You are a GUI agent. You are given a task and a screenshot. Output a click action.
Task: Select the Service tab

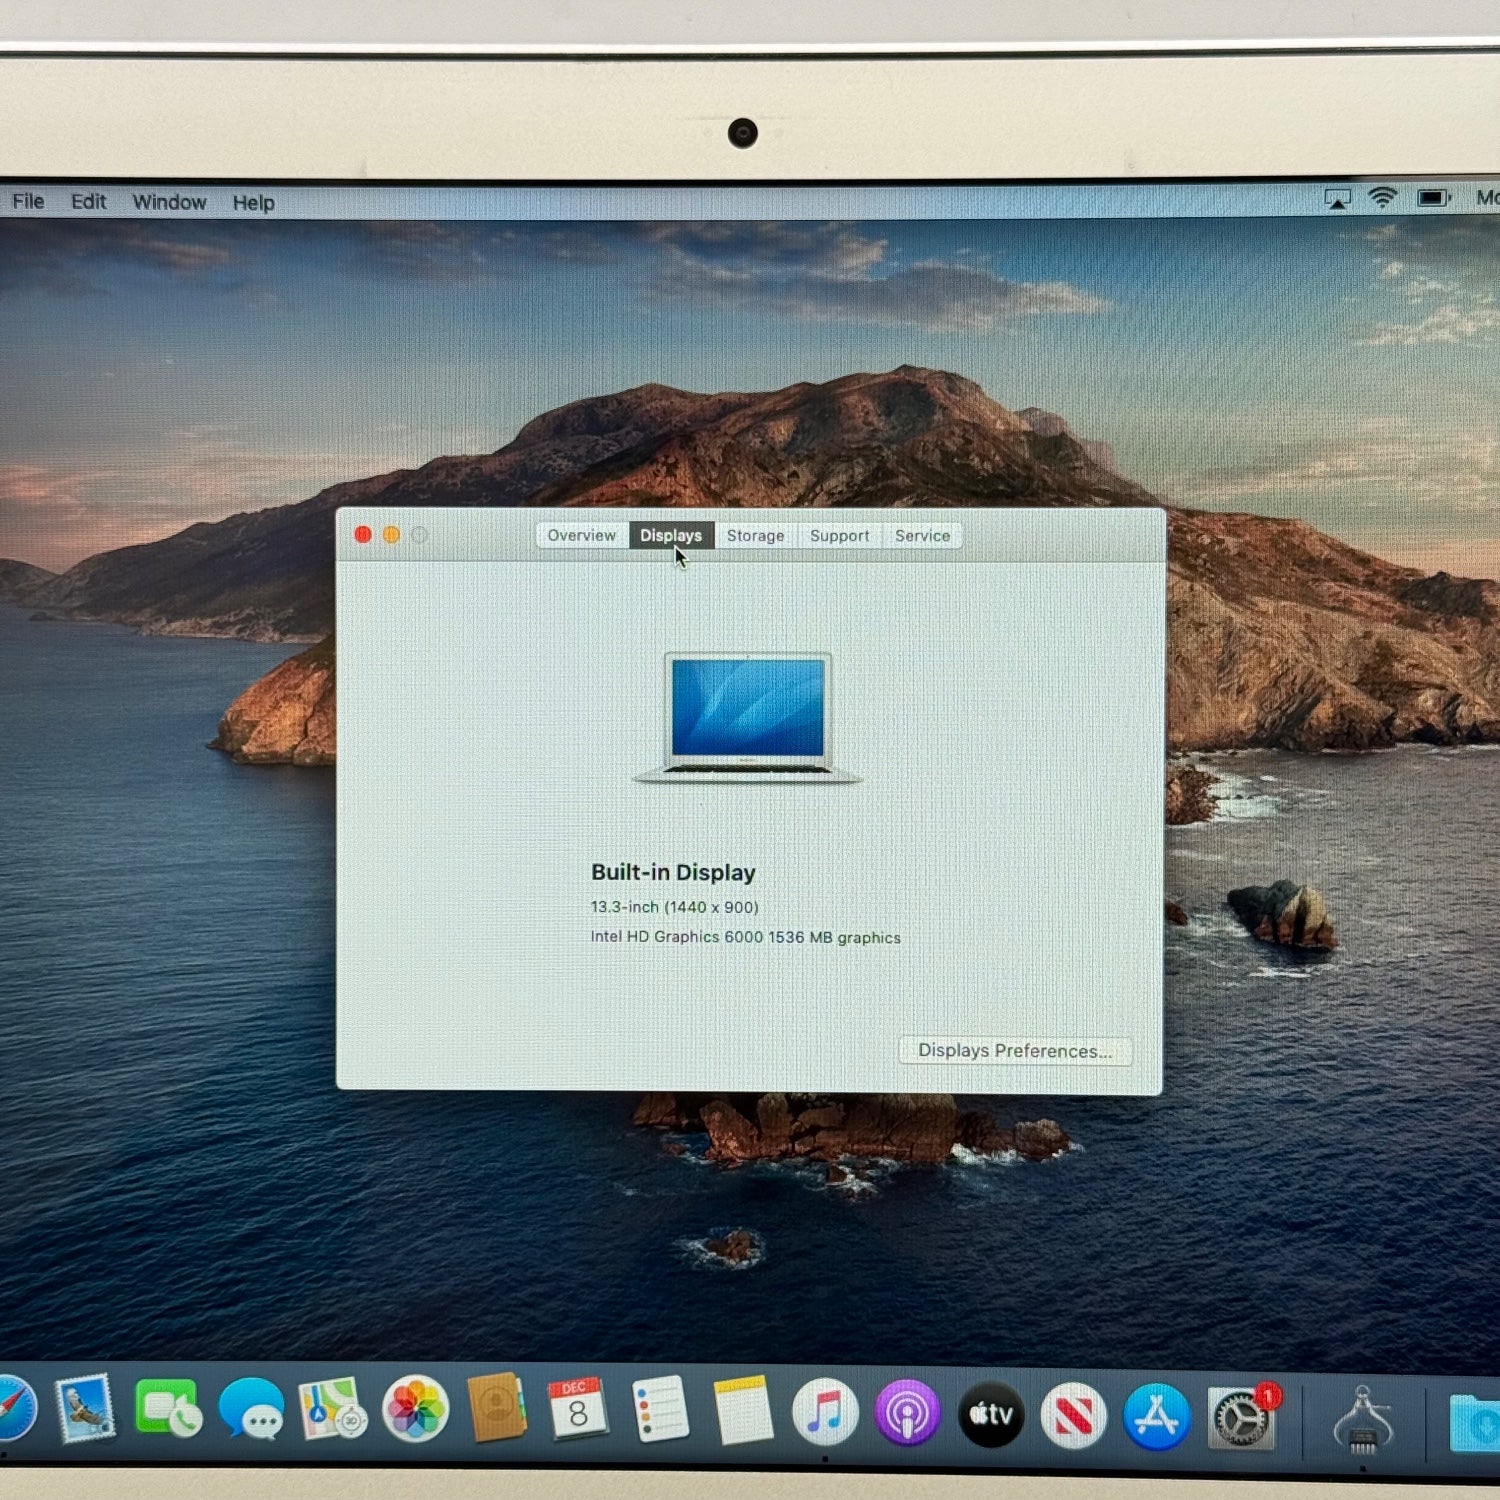[922, 536]
